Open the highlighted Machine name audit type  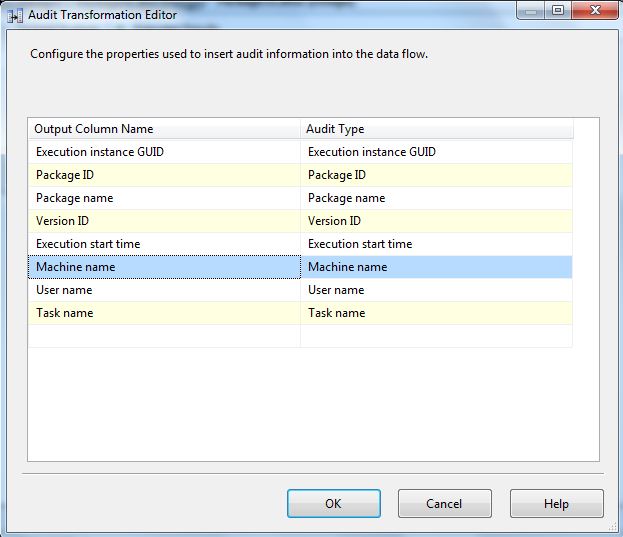436,267
